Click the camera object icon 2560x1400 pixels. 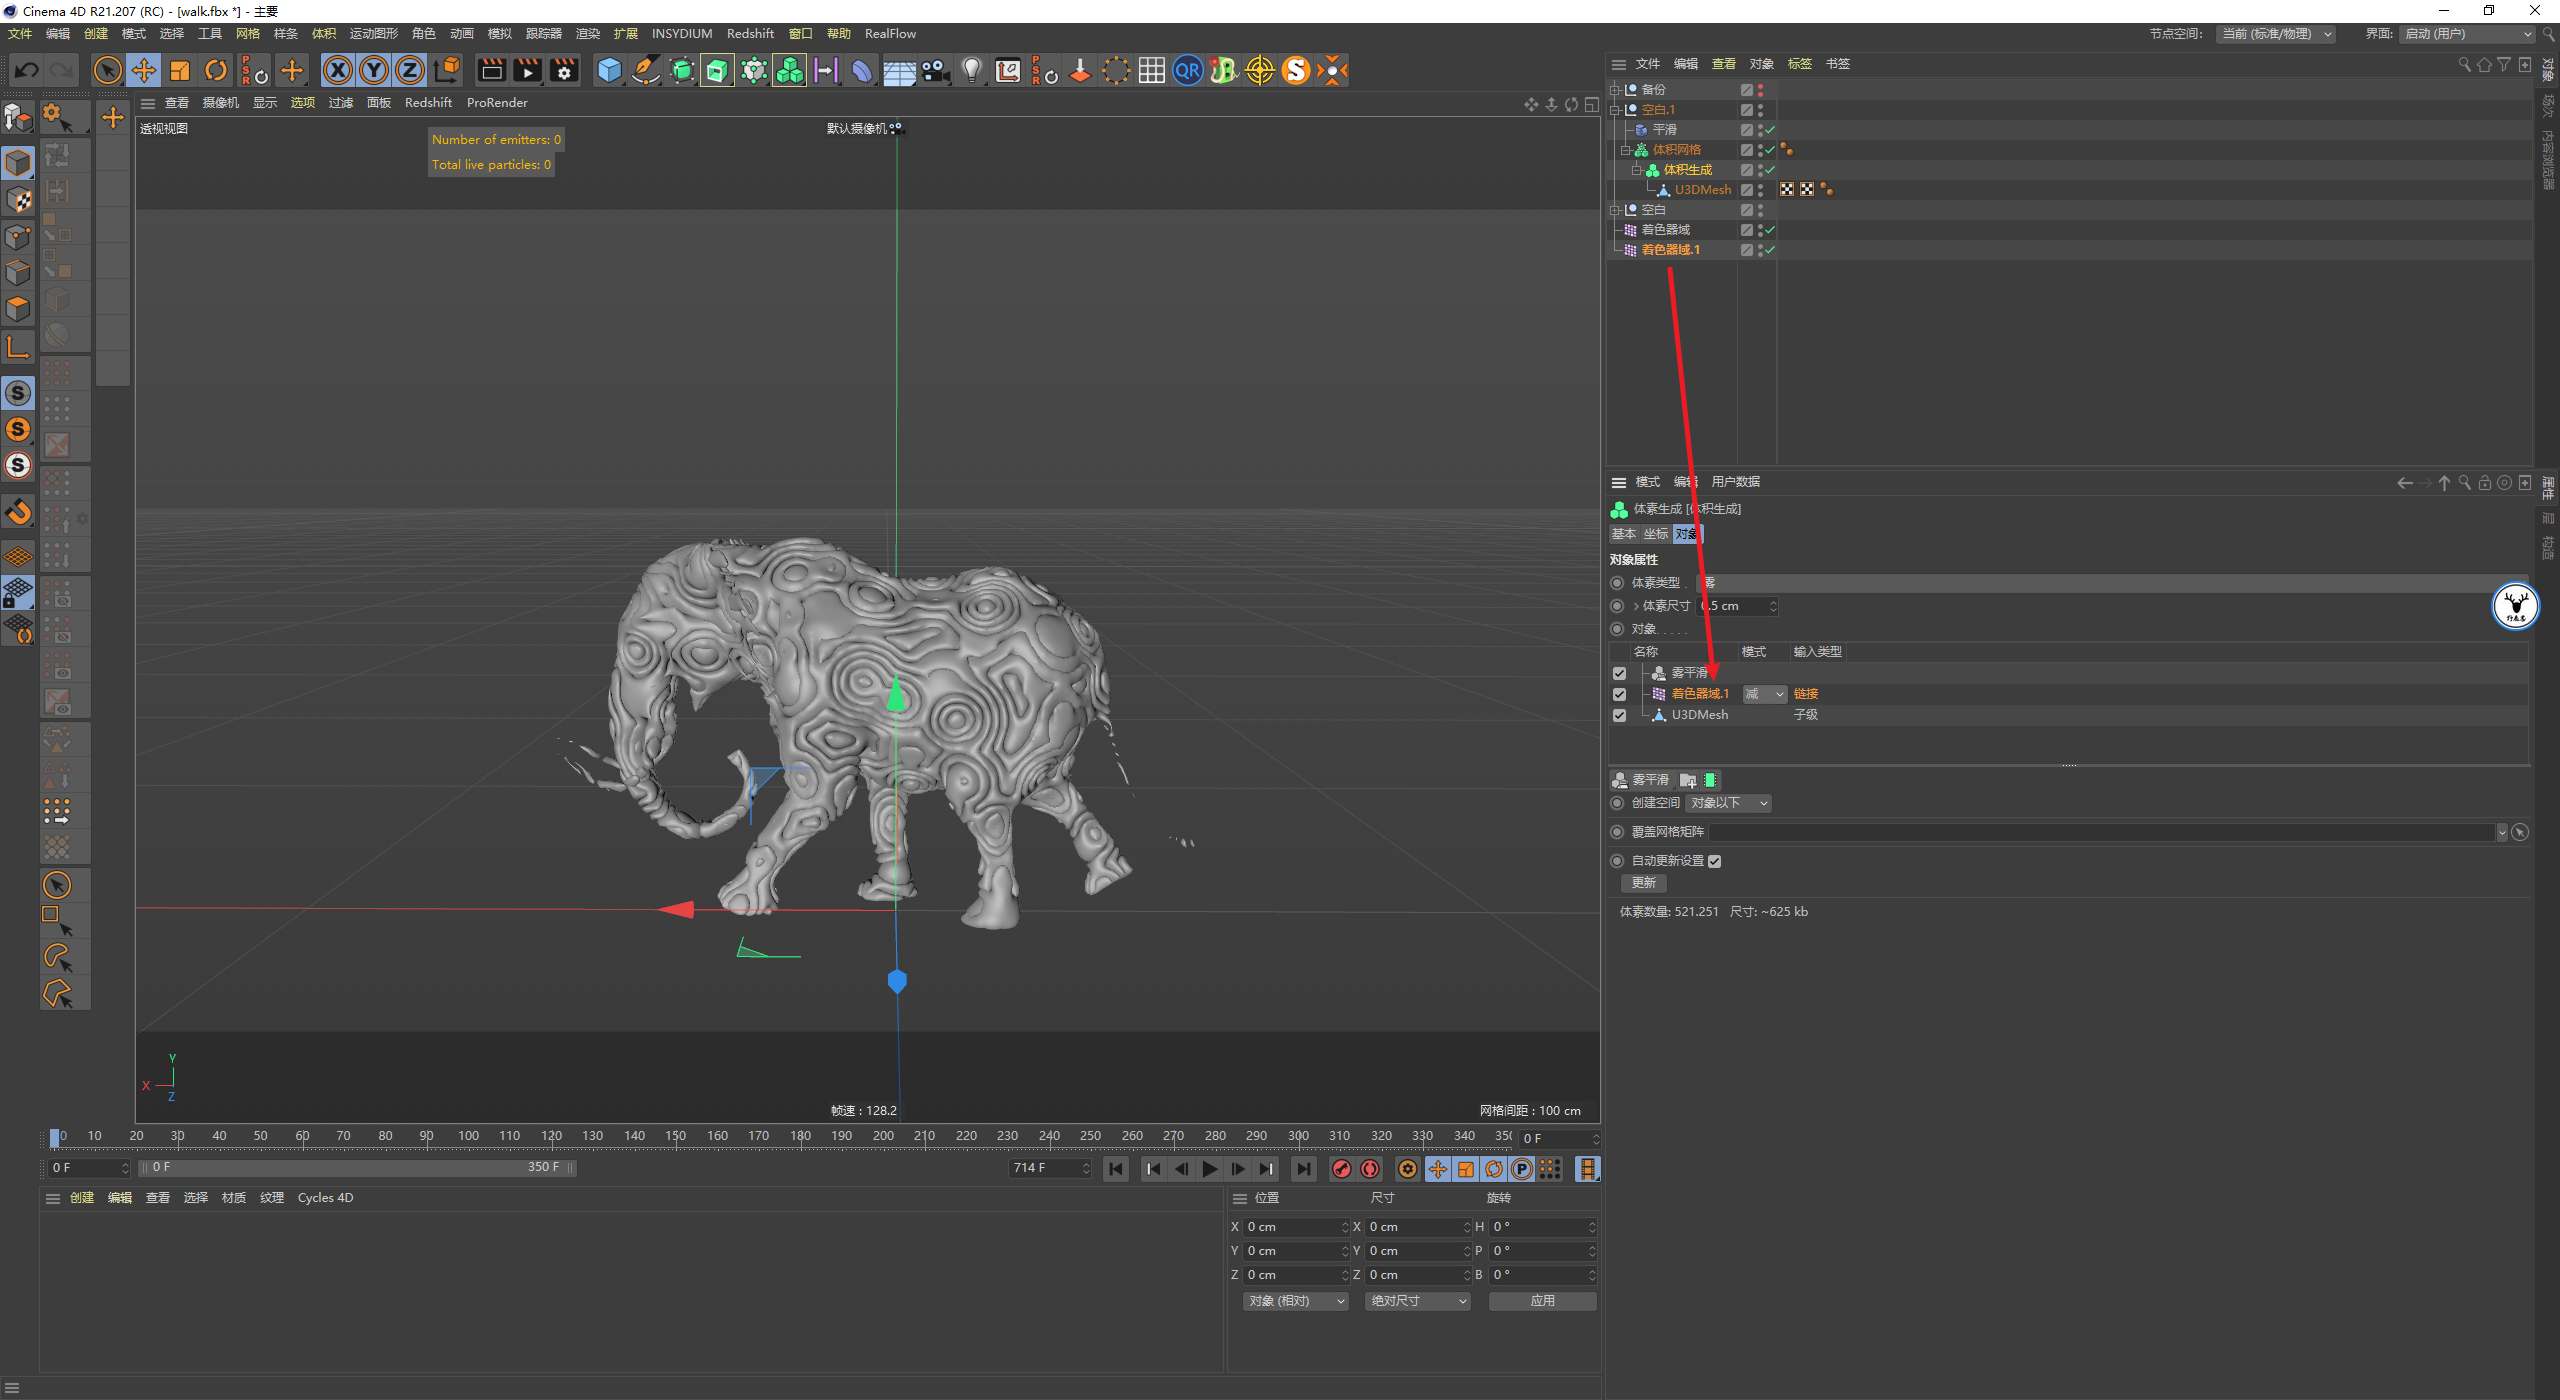tap(935, 70)
